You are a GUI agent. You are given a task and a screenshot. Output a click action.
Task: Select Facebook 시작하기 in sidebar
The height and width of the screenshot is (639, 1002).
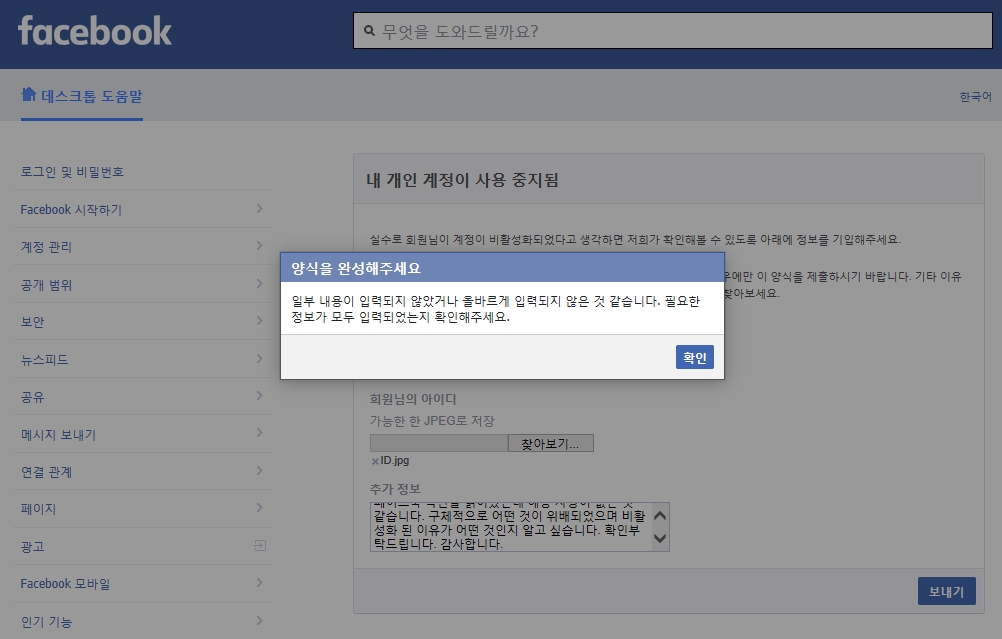71,210
